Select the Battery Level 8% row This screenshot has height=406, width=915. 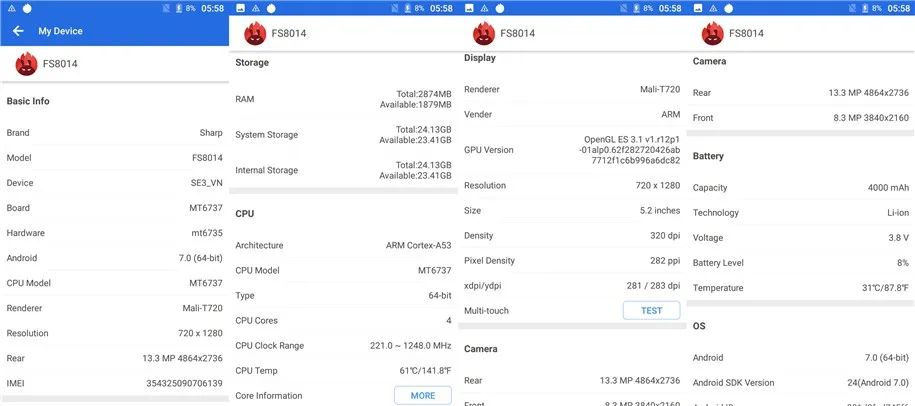[801, 263]
